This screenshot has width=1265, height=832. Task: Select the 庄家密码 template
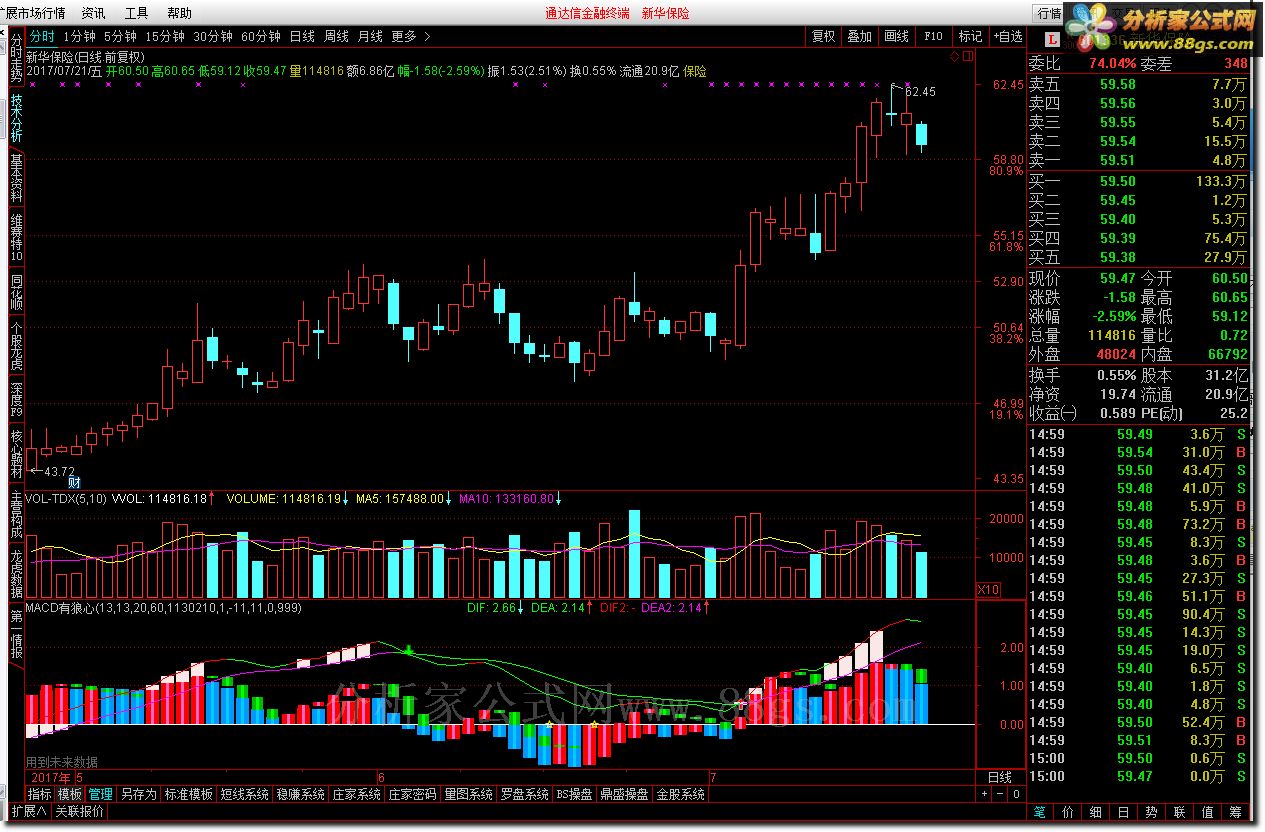click(413, 794)
